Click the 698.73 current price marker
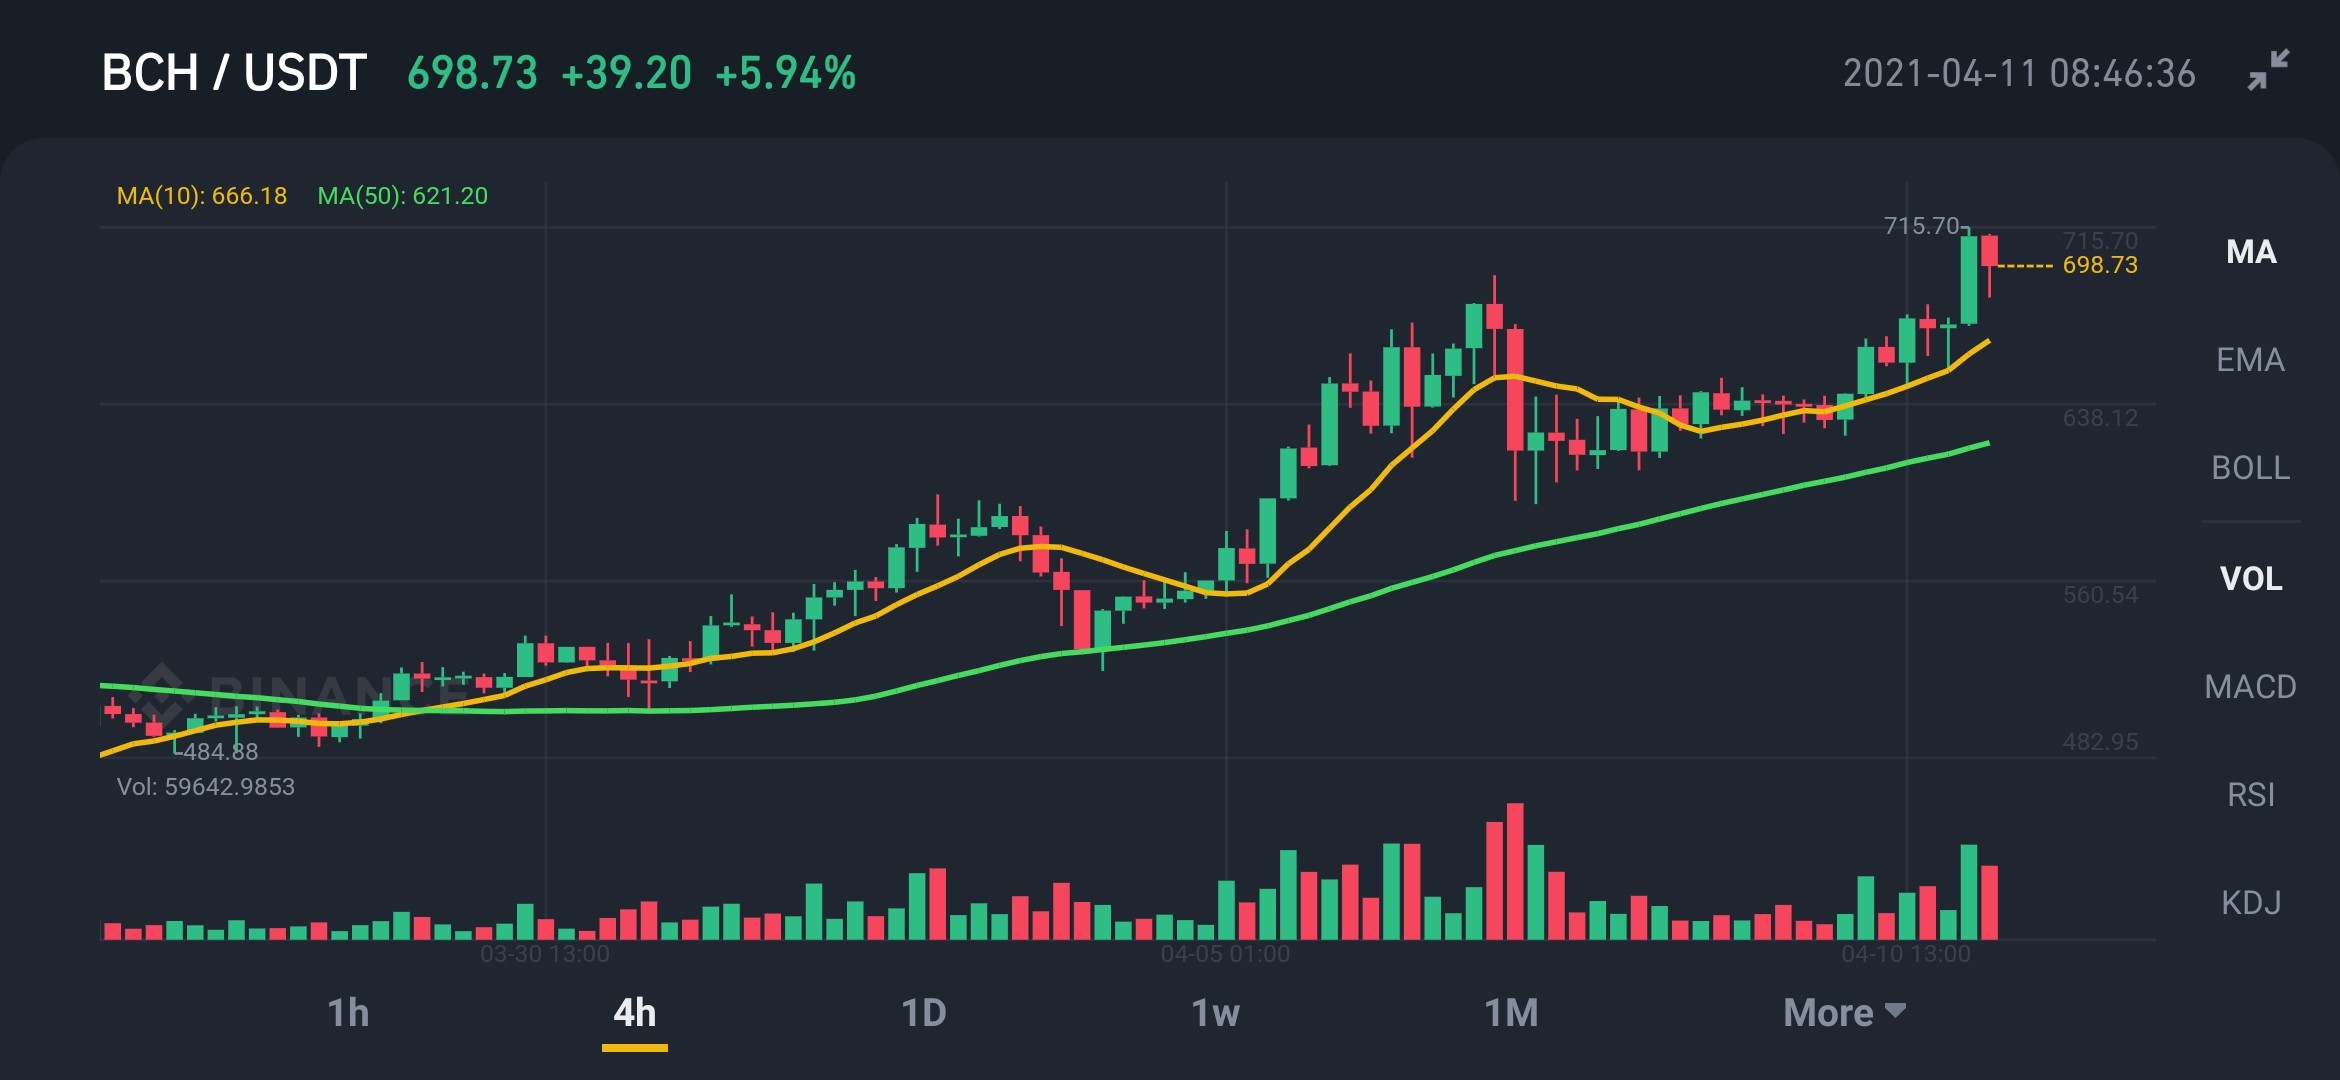Viewport: 2340px width, 1080px height. tap(2100, 265)
